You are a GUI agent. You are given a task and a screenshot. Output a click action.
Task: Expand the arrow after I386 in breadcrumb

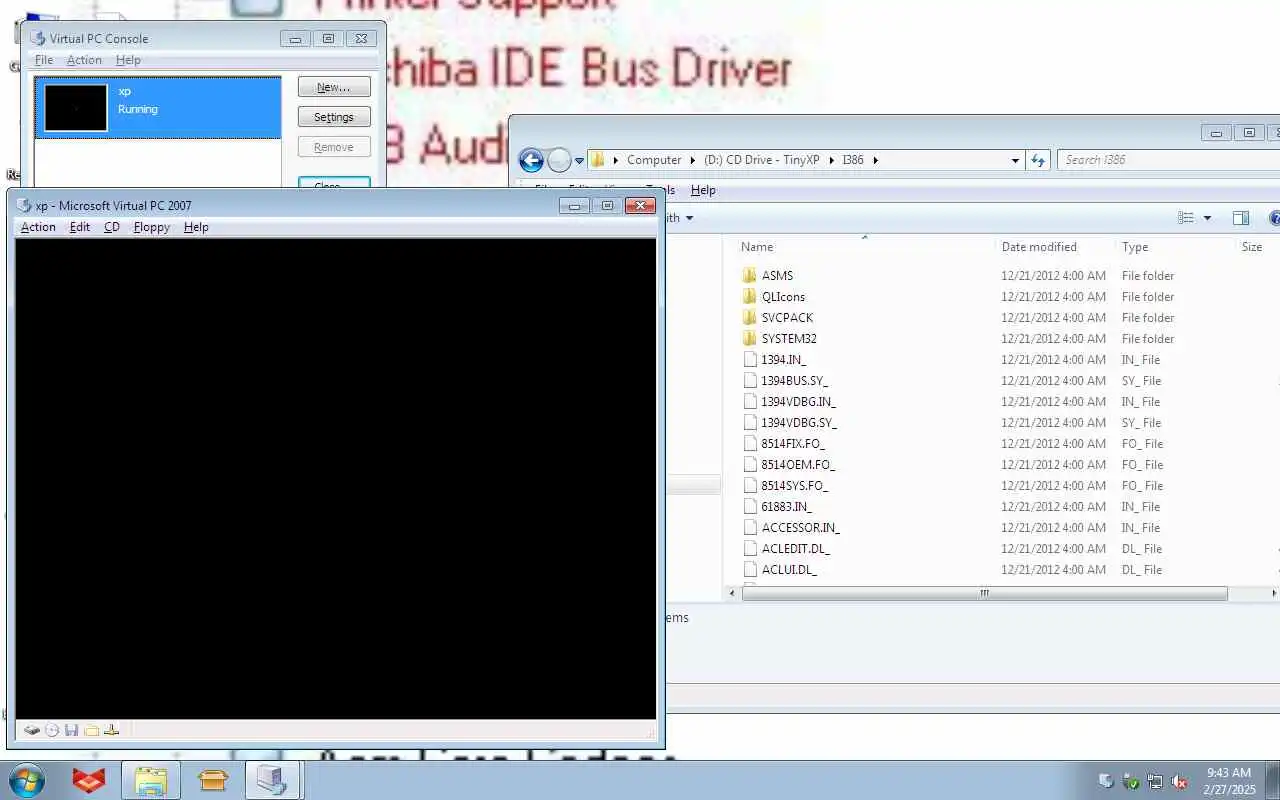click(x=875, y=160)
